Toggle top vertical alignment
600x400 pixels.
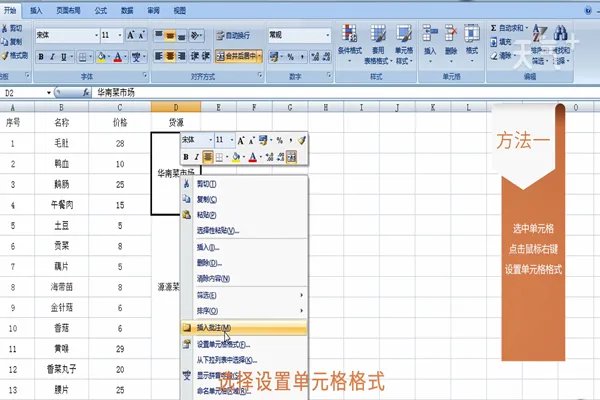(x=159, y=36)
